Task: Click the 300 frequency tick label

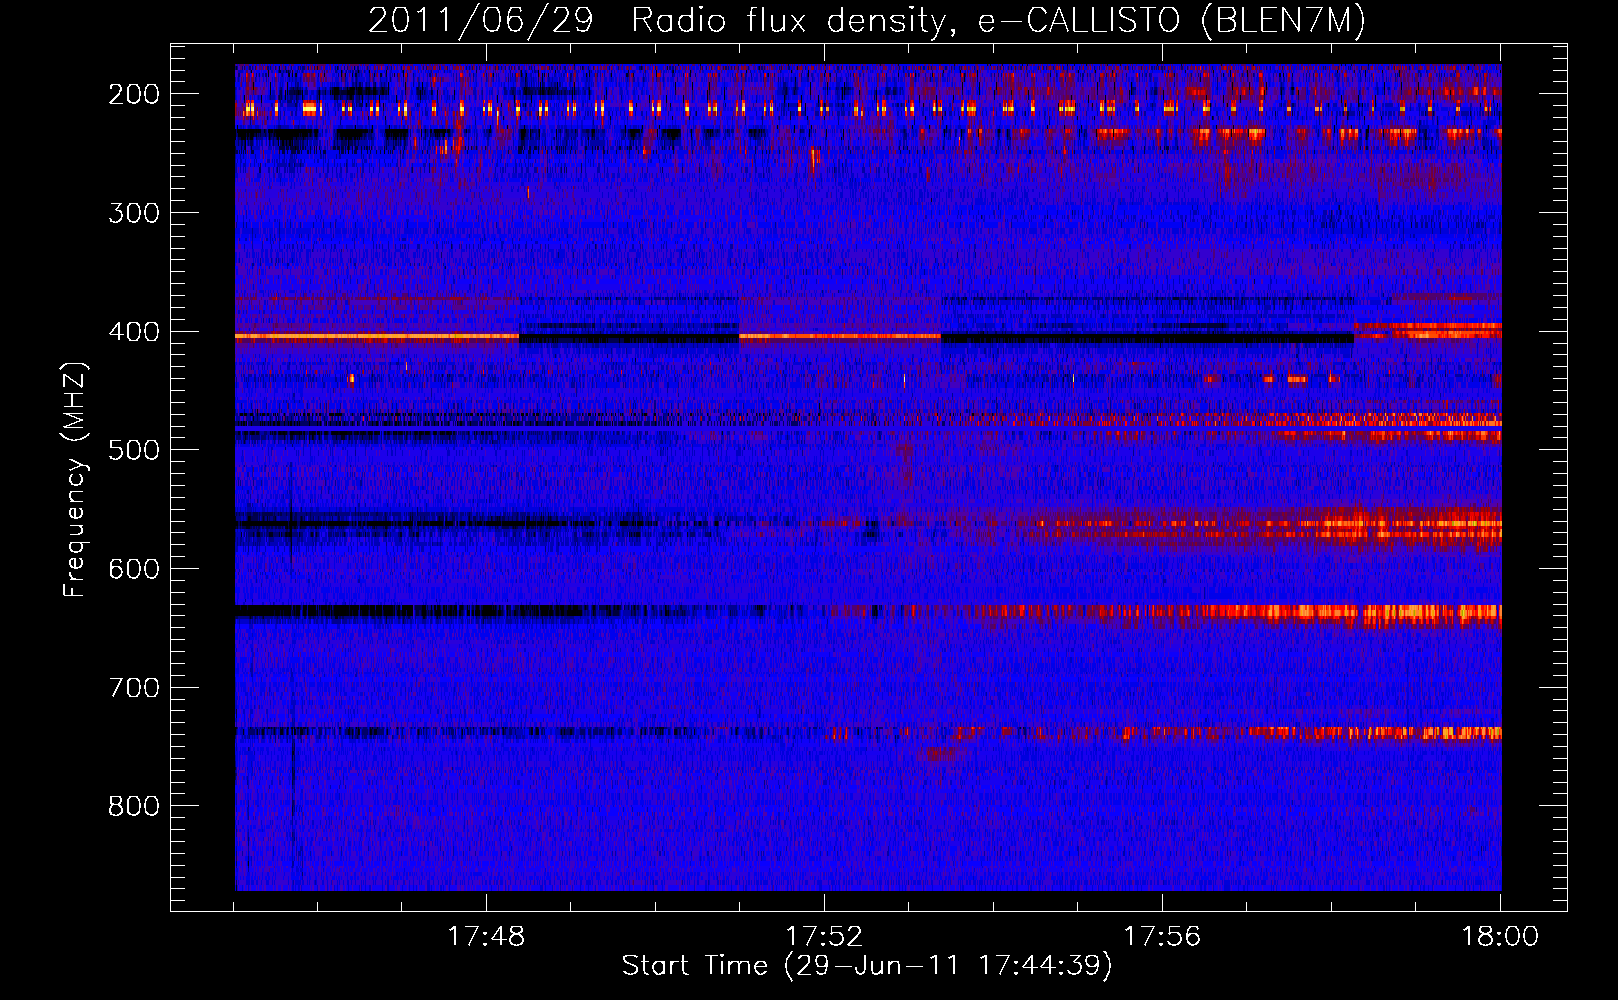Action: [x=134, y=213]
